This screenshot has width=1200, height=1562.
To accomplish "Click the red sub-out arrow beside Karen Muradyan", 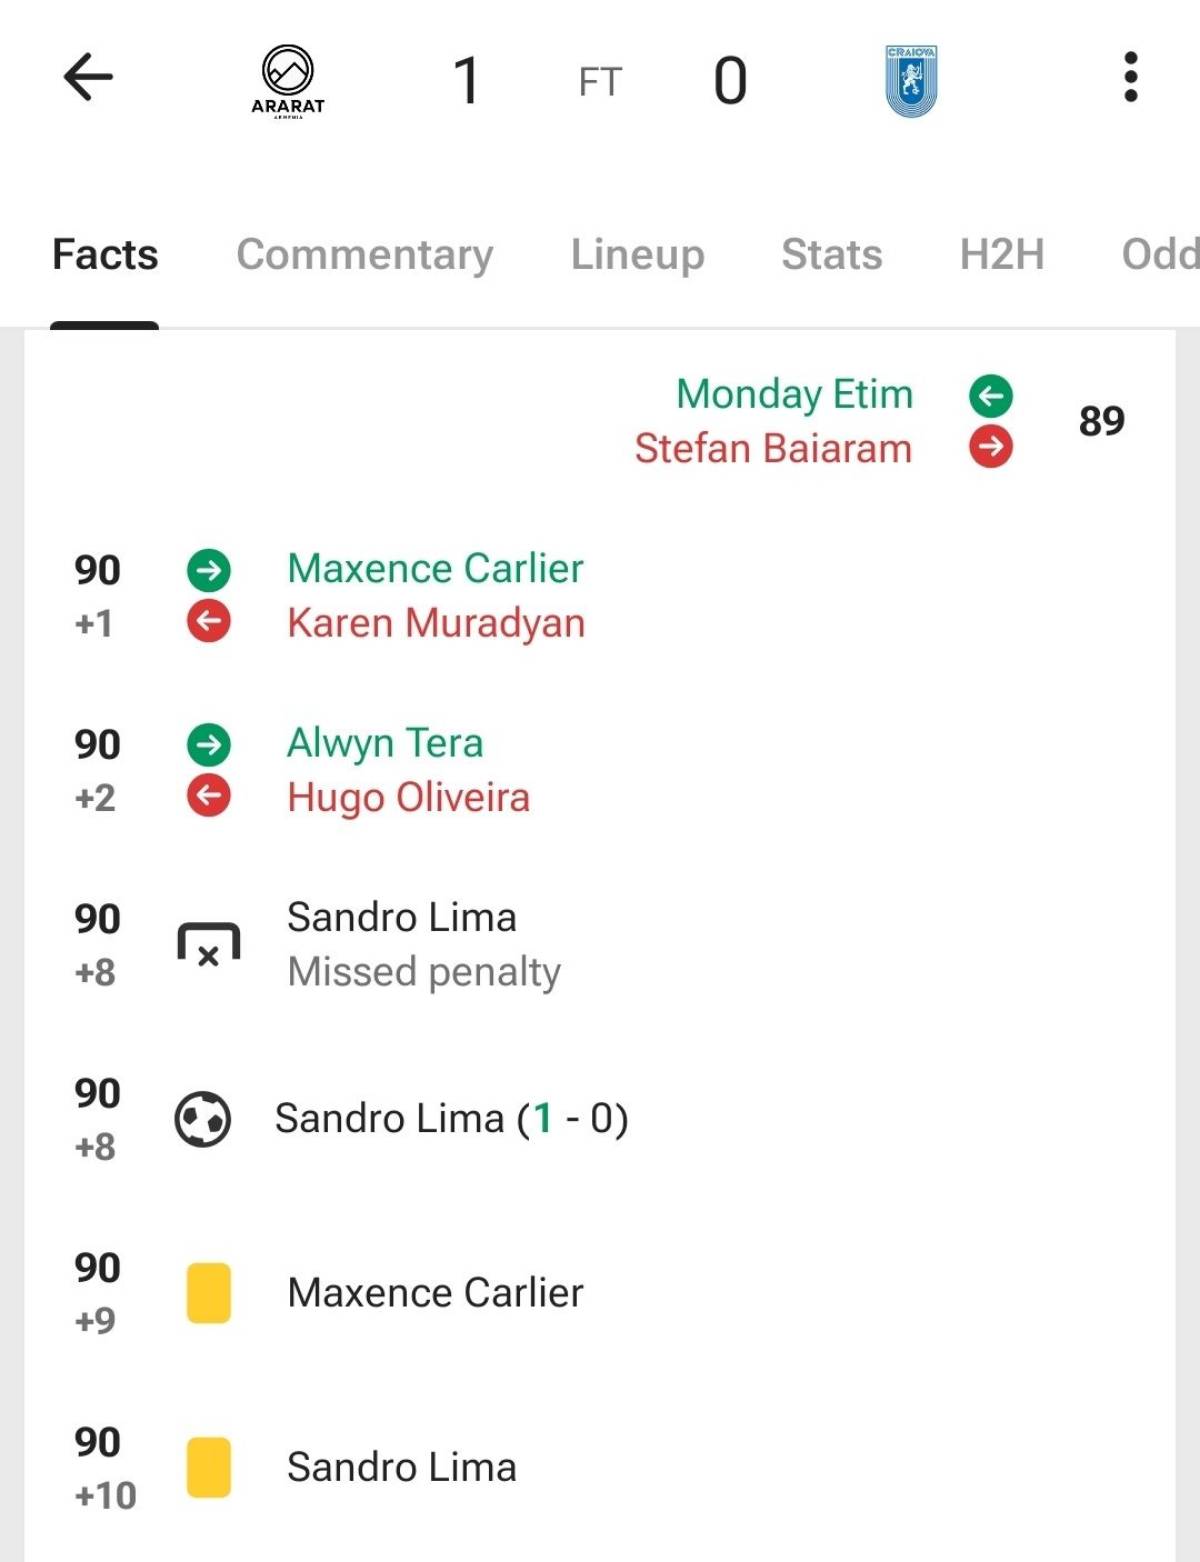I will (209, 622).
